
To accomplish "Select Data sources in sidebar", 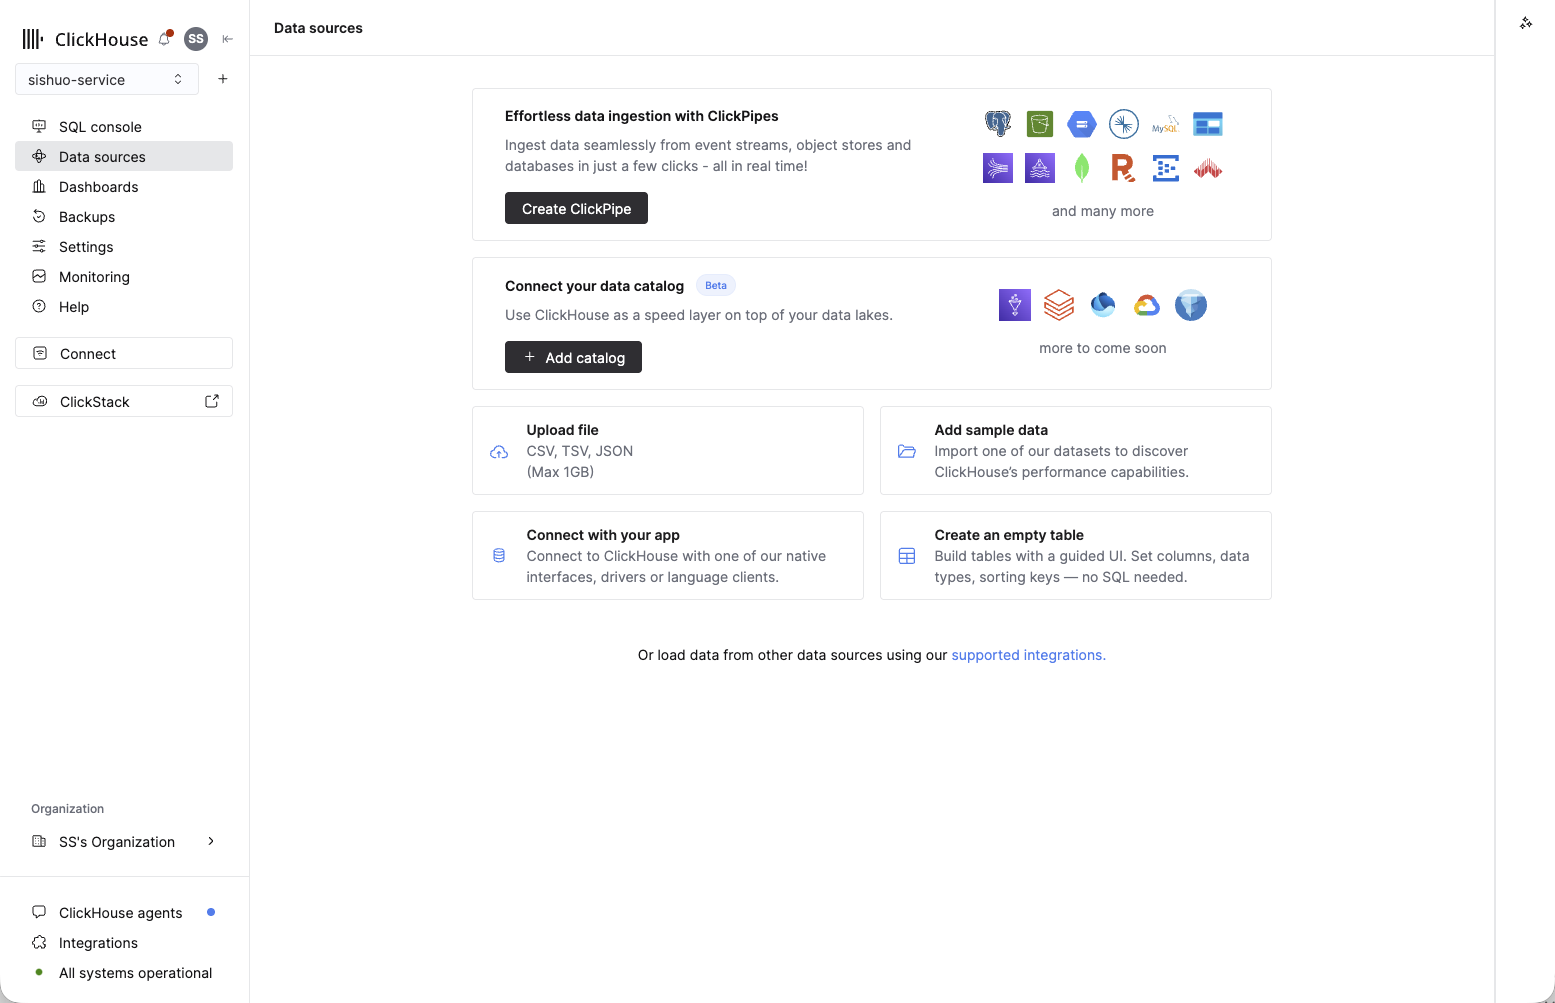I will 124,156.
